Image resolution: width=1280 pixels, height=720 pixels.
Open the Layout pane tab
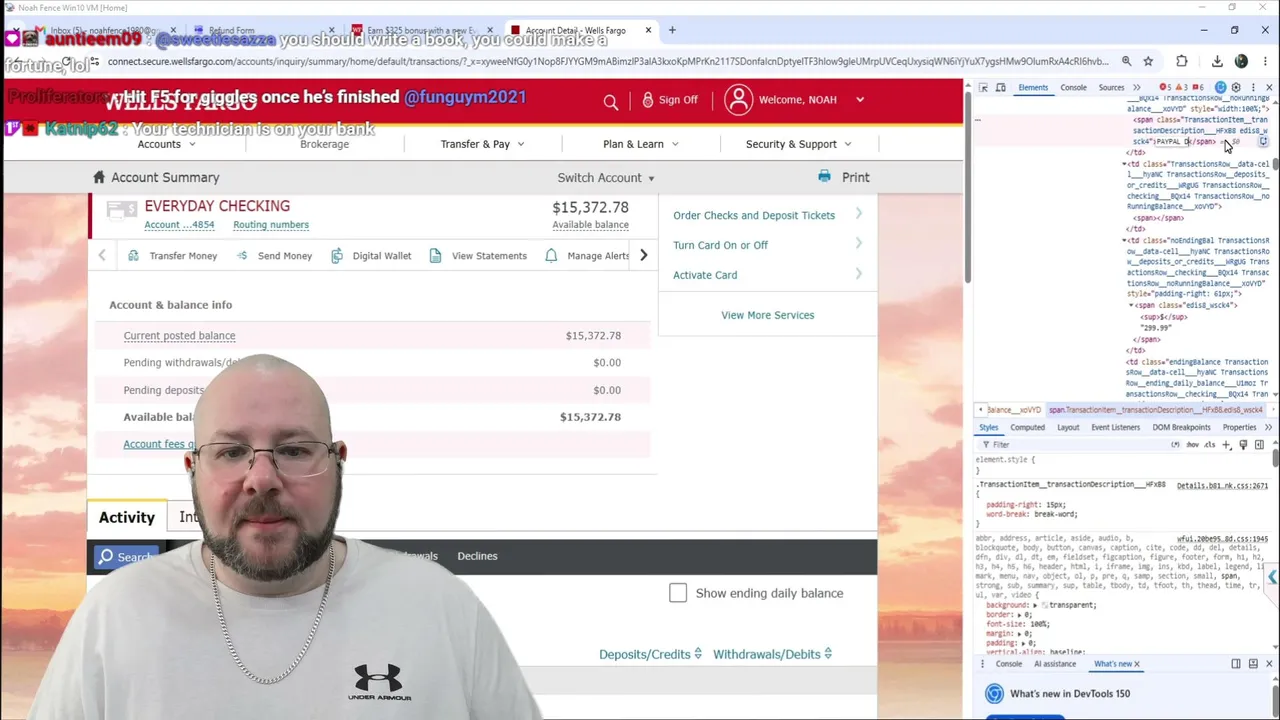(1068, 427)
